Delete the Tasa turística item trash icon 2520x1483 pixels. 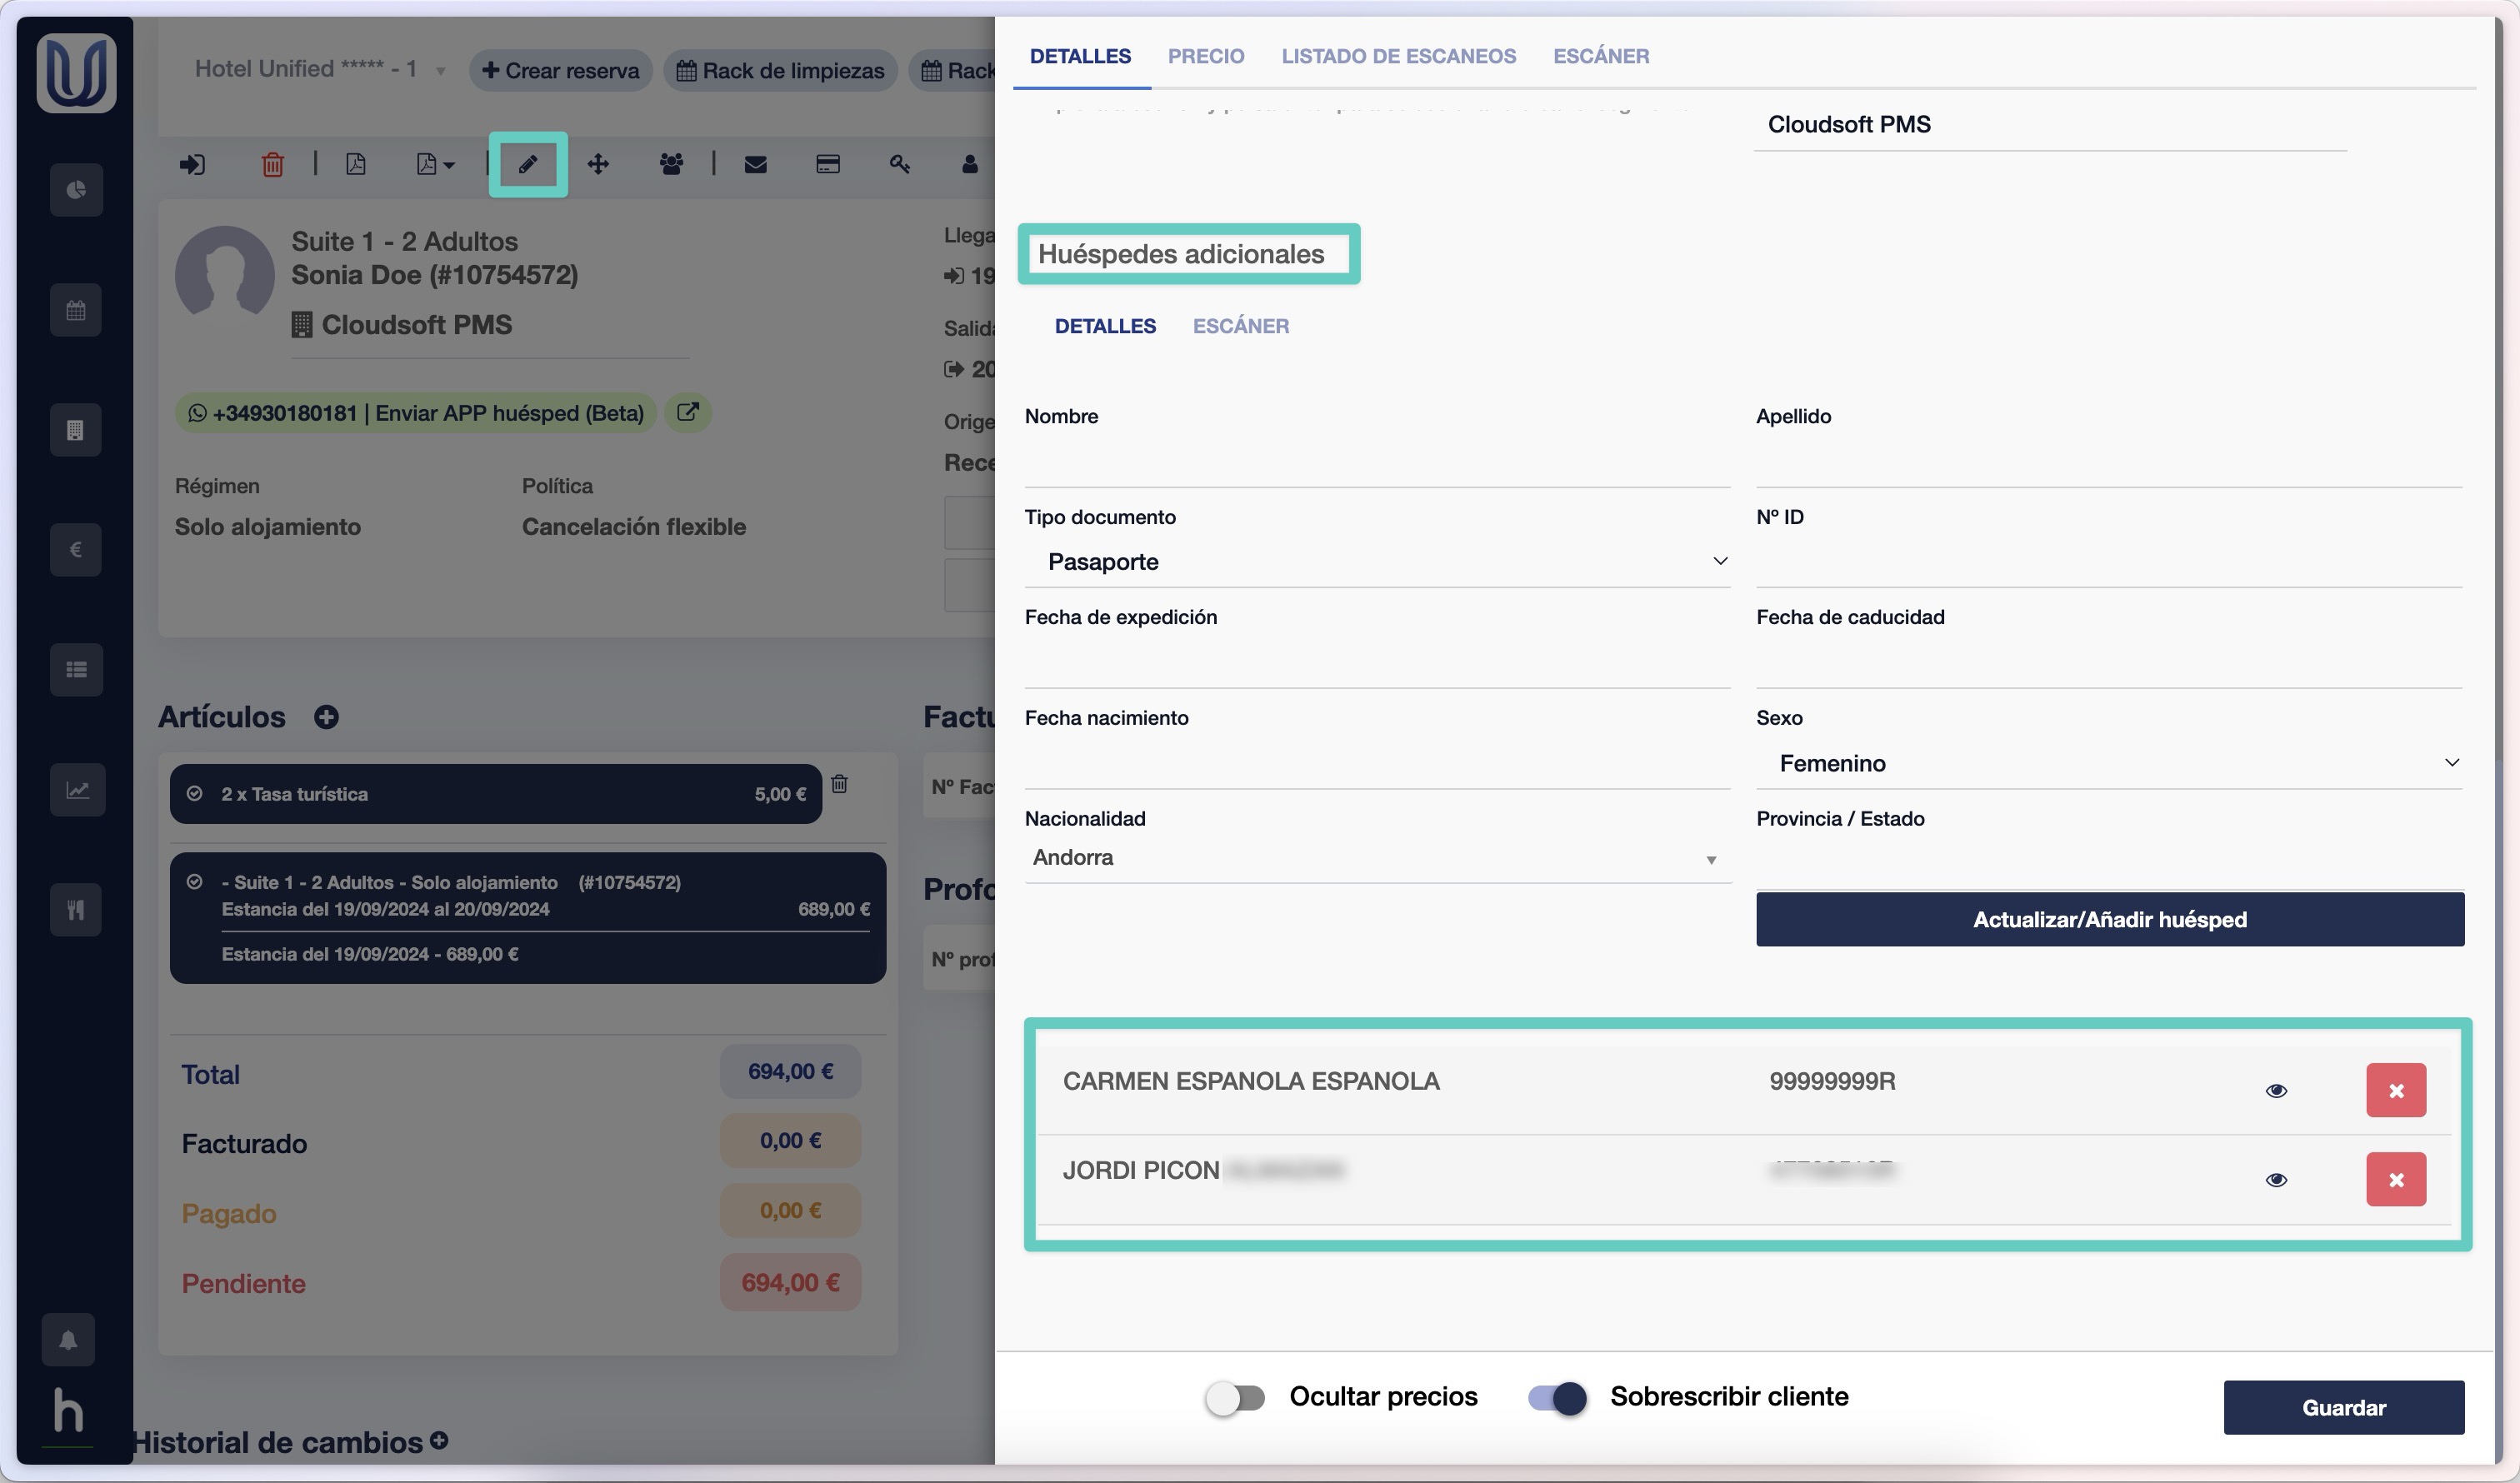(x=839, y=784)
